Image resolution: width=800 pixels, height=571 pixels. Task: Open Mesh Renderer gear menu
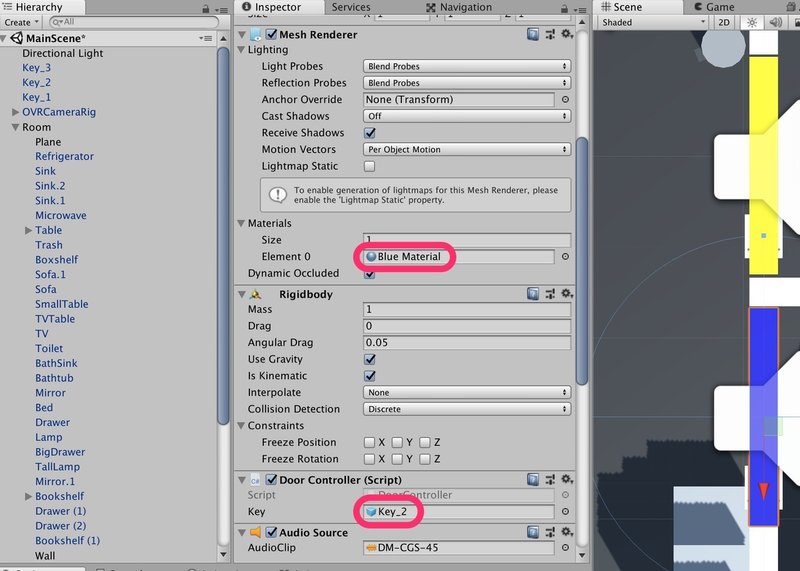[566, 34]
